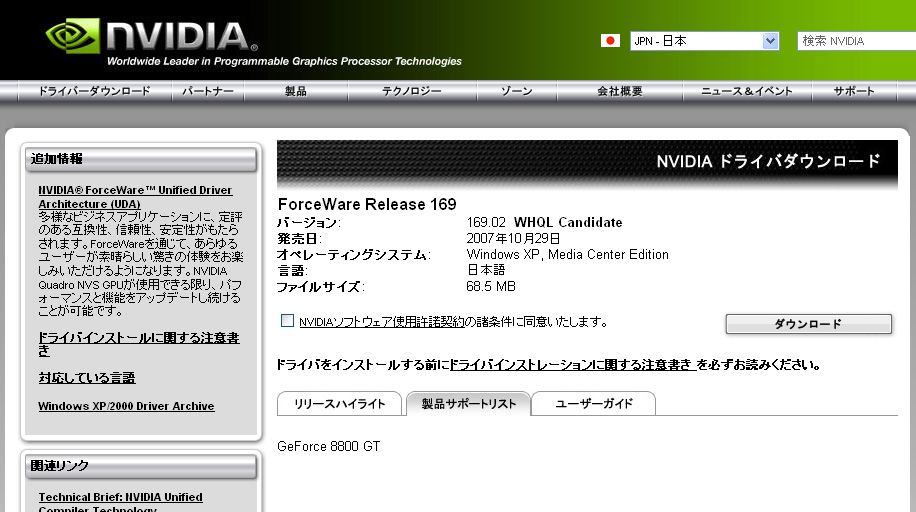Click the 68.5 MB file size value
The width and height of the screenshot is (916, 512).
(491, 286)
